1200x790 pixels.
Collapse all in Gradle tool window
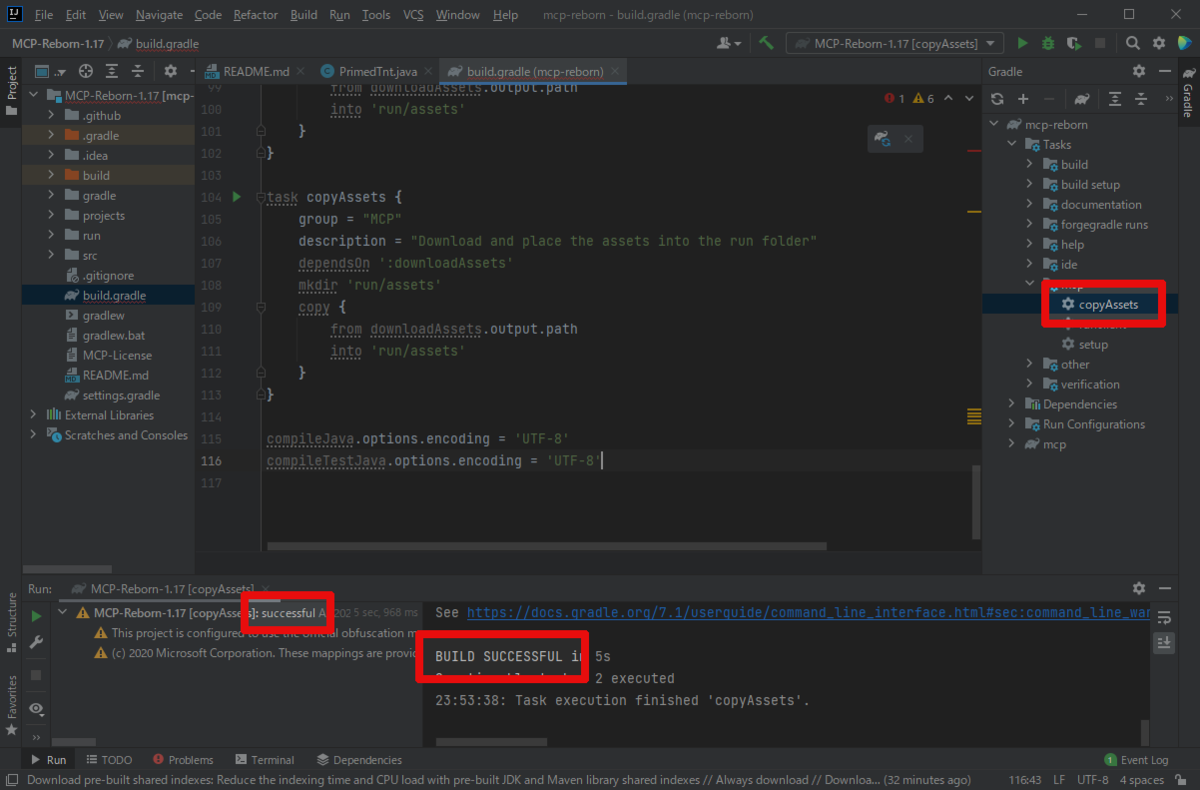coord(1141,98)
